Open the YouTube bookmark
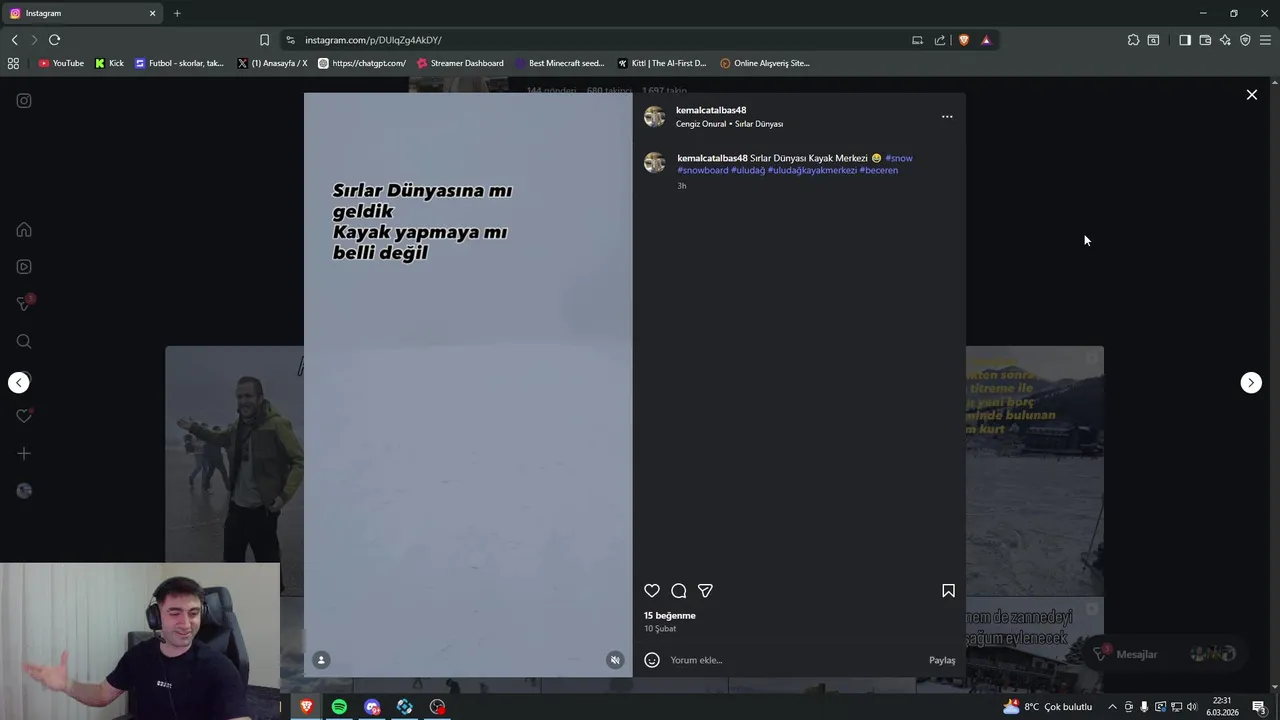The width and height of the screenshot is (1280, 720). coord(61,63)
